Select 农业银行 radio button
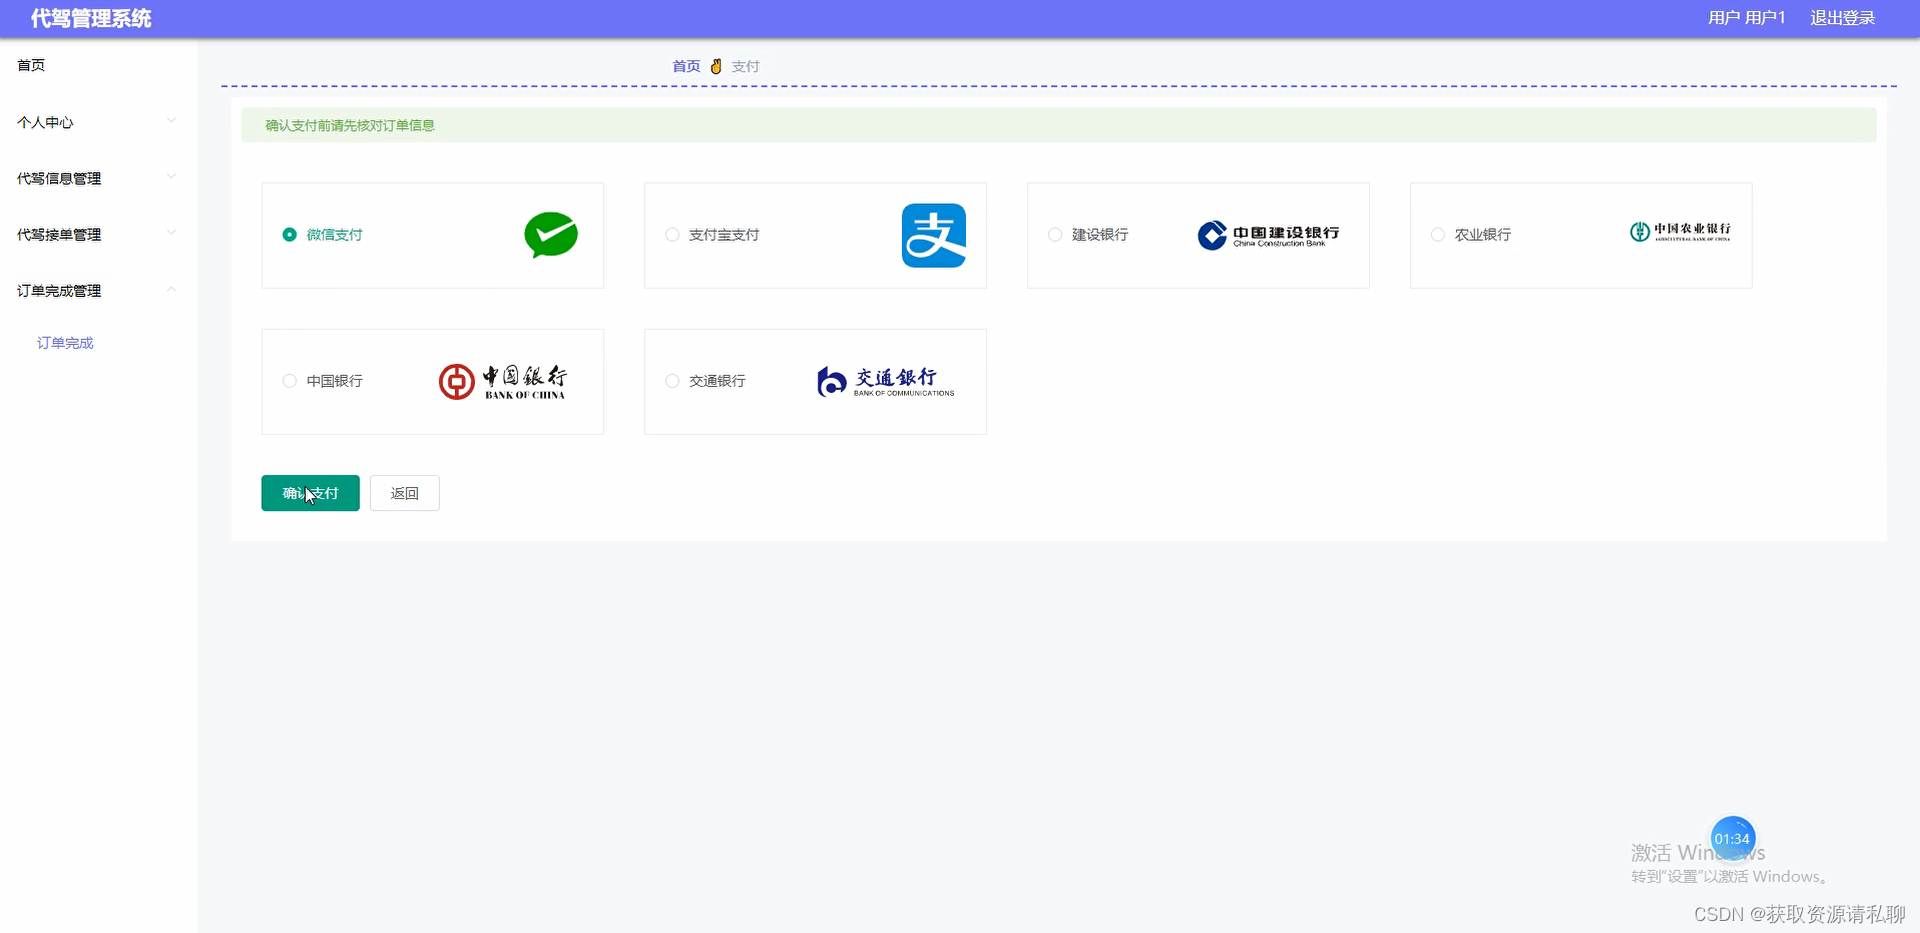Image resolution: width=1920 pixels, height=933 pixels. [1438, 234]
